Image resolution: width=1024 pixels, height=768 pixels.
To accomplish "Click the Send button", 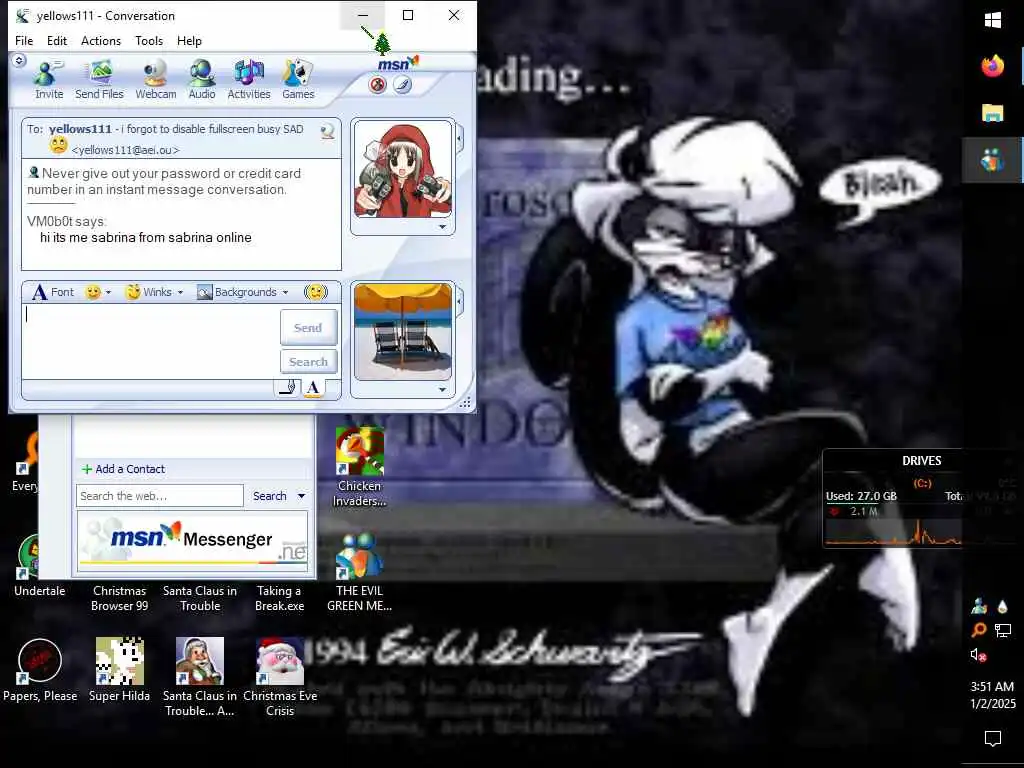I will 308,327.
